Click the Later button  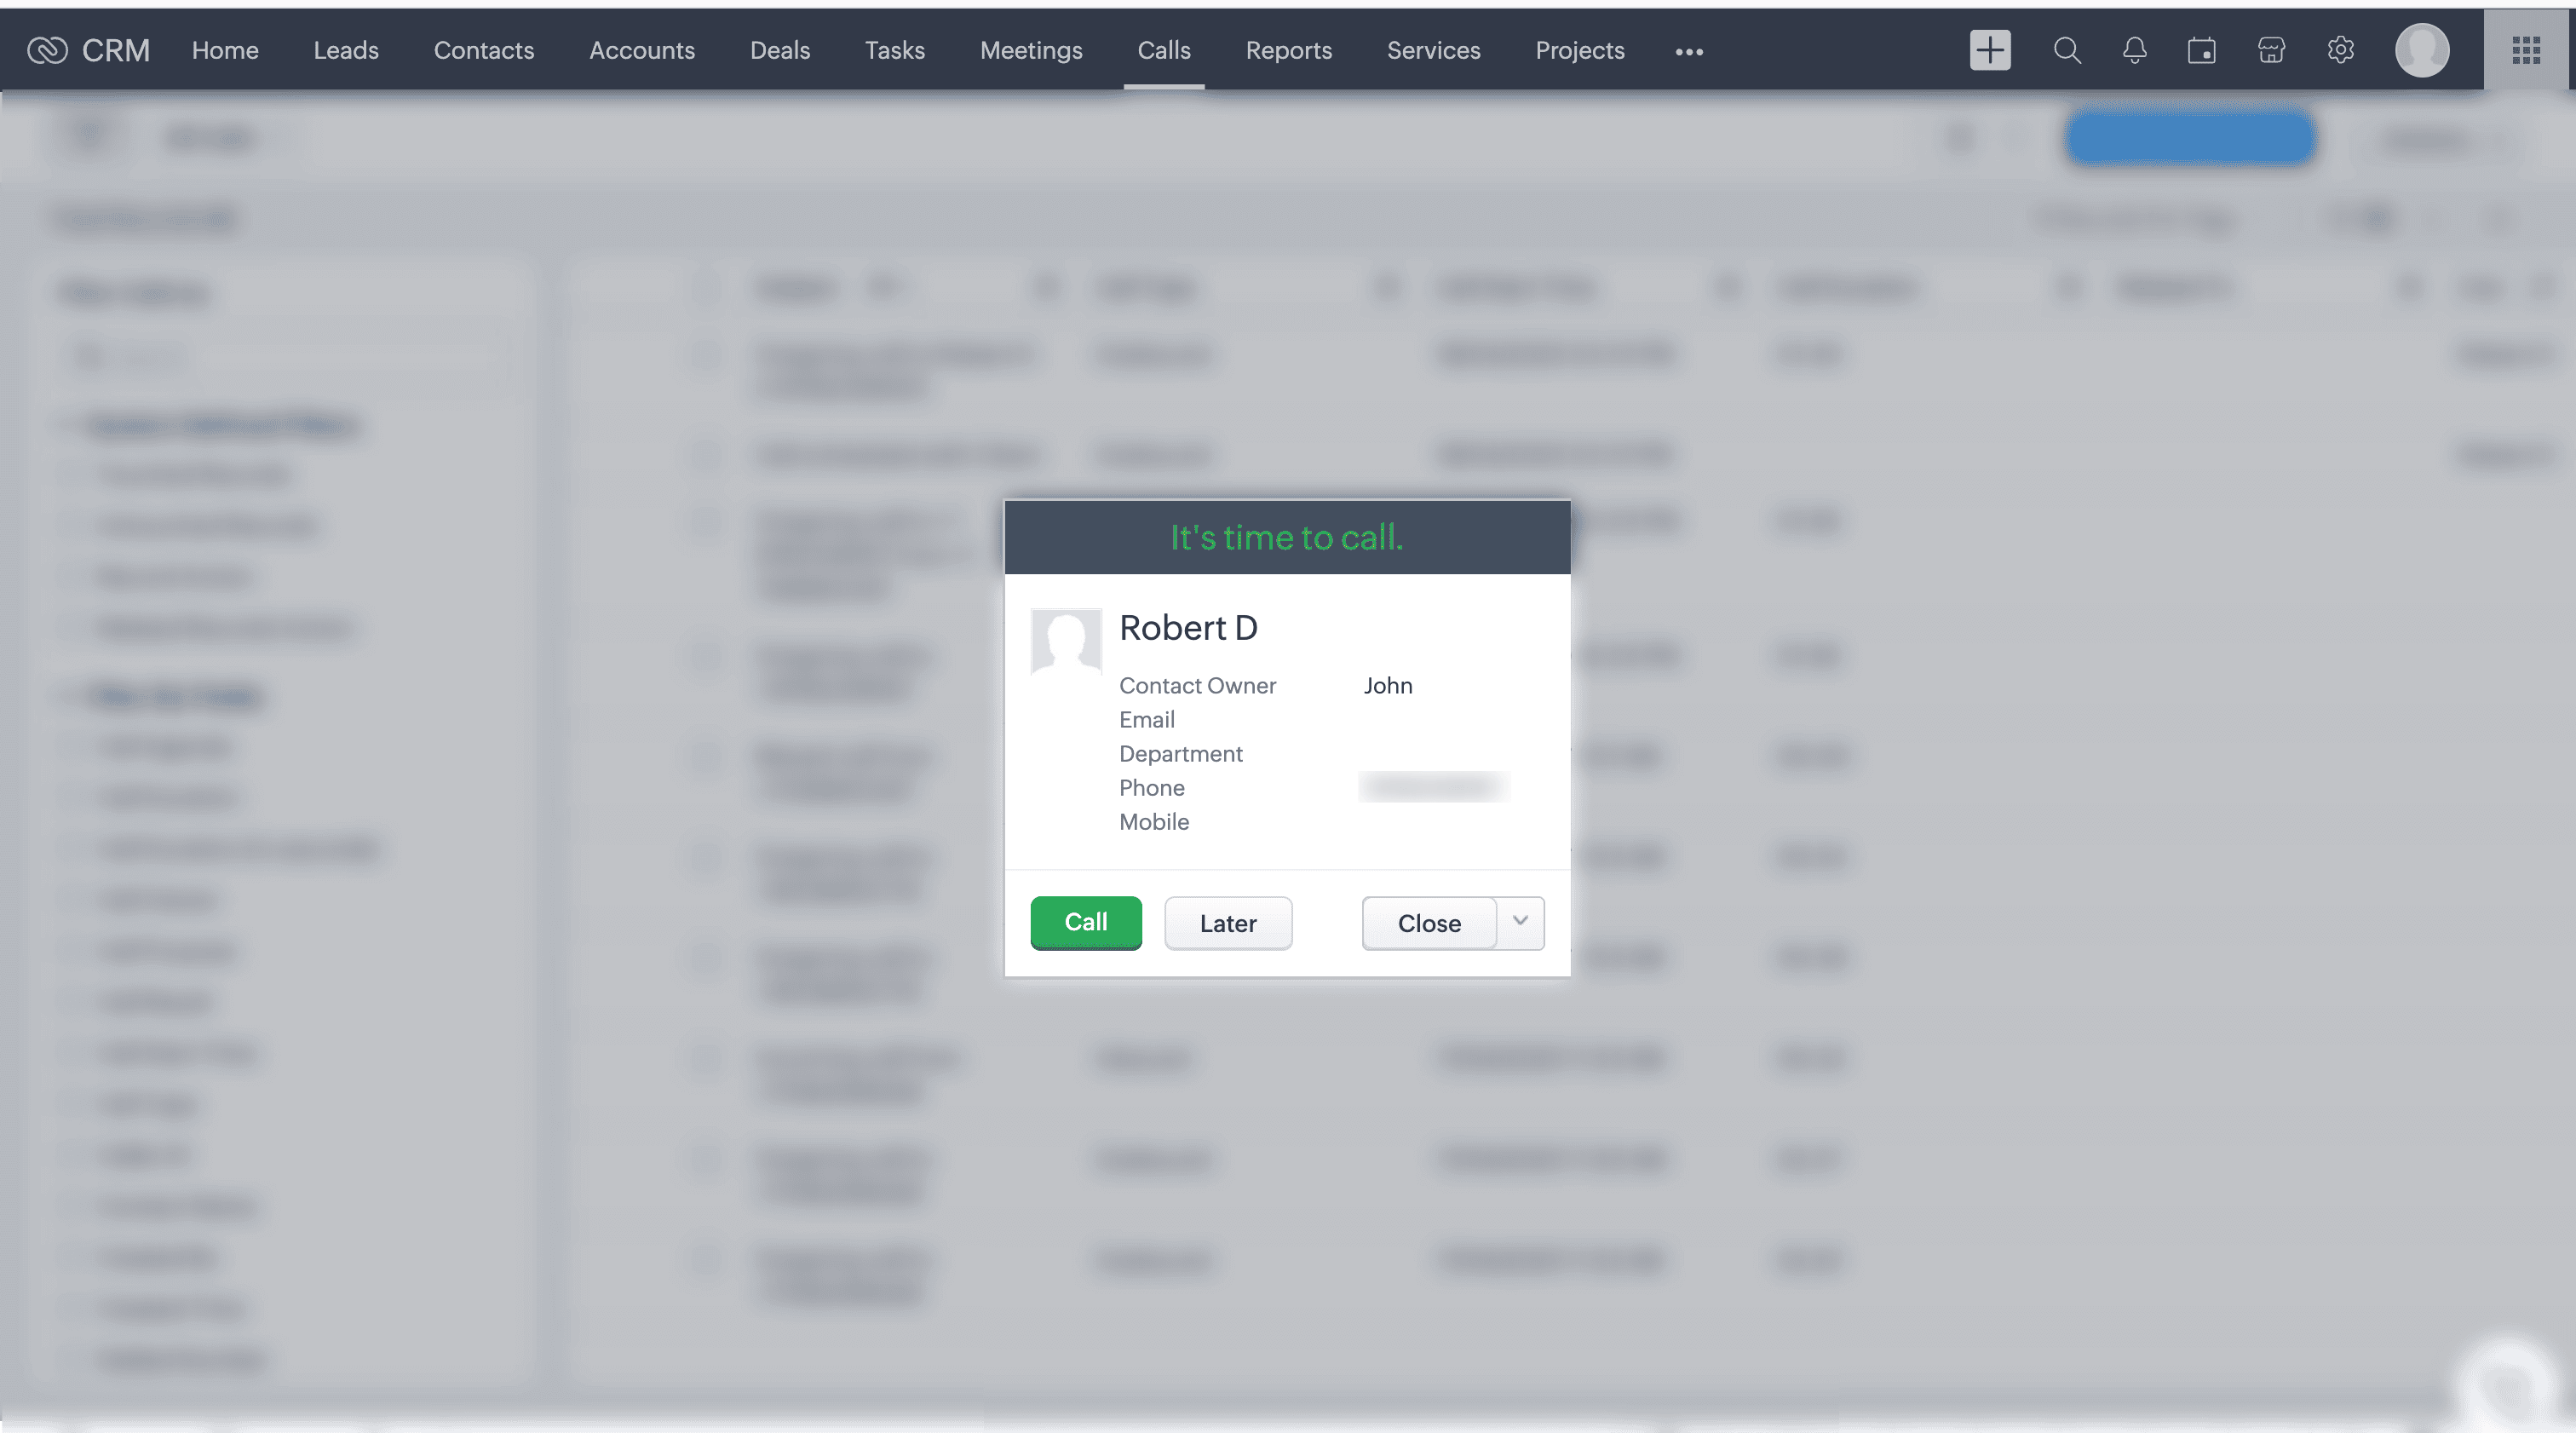1228,923
